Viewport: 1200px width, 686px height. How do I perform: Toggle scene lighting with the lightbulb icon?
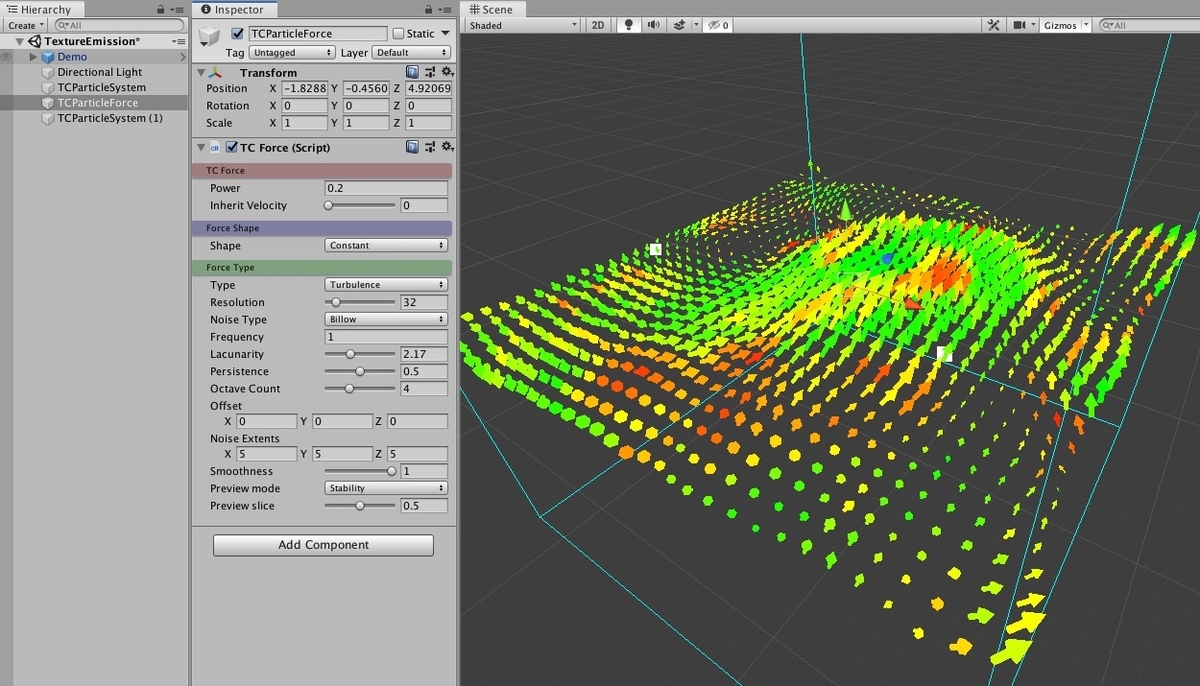(x=629, y=25)
